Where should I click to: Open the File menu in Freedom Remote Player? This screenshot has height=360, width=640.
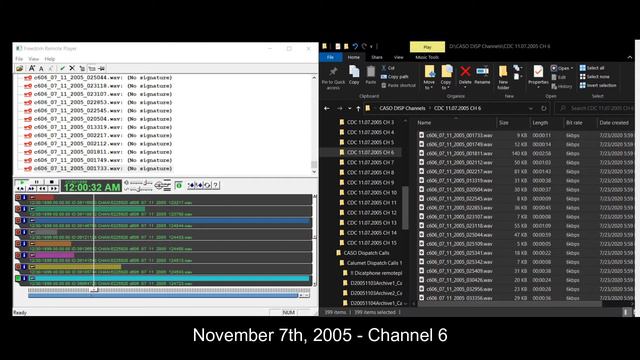tap(19, 59)
